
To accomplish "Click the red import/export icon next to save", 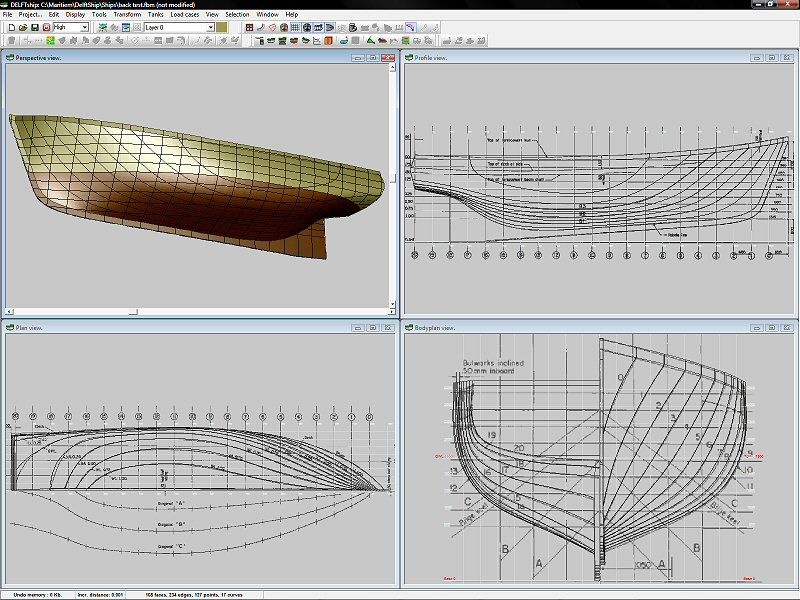I will pyautogui.click(x=47, y=28).
